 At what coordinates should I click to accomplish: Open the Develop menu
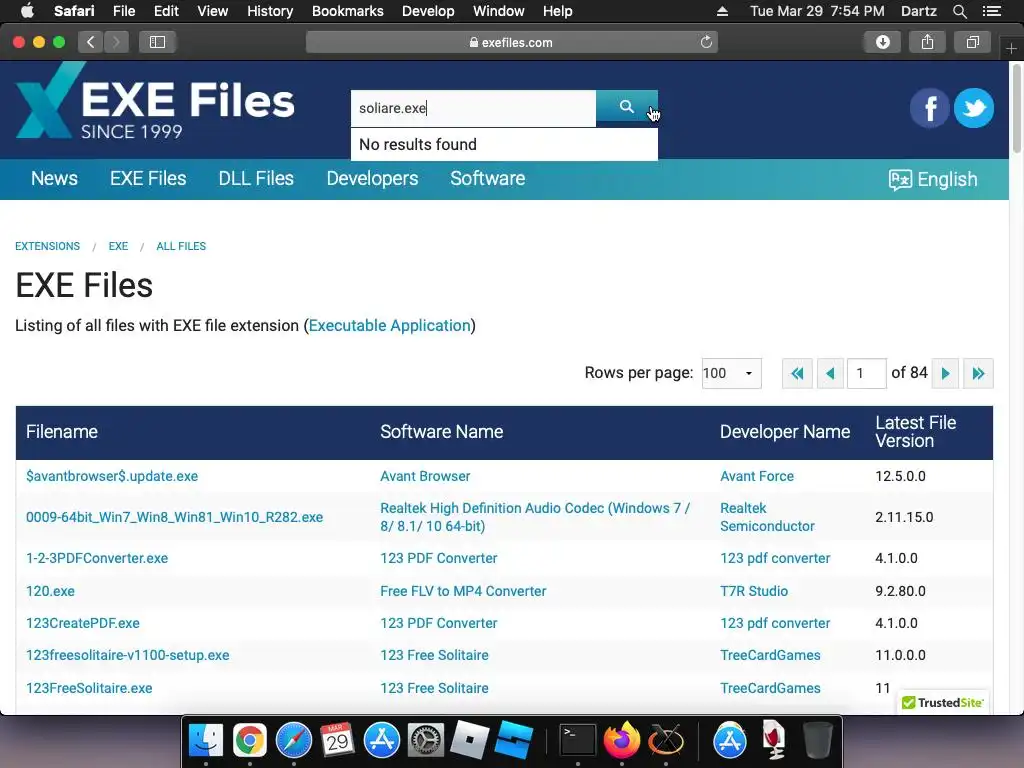coord(428,11)
